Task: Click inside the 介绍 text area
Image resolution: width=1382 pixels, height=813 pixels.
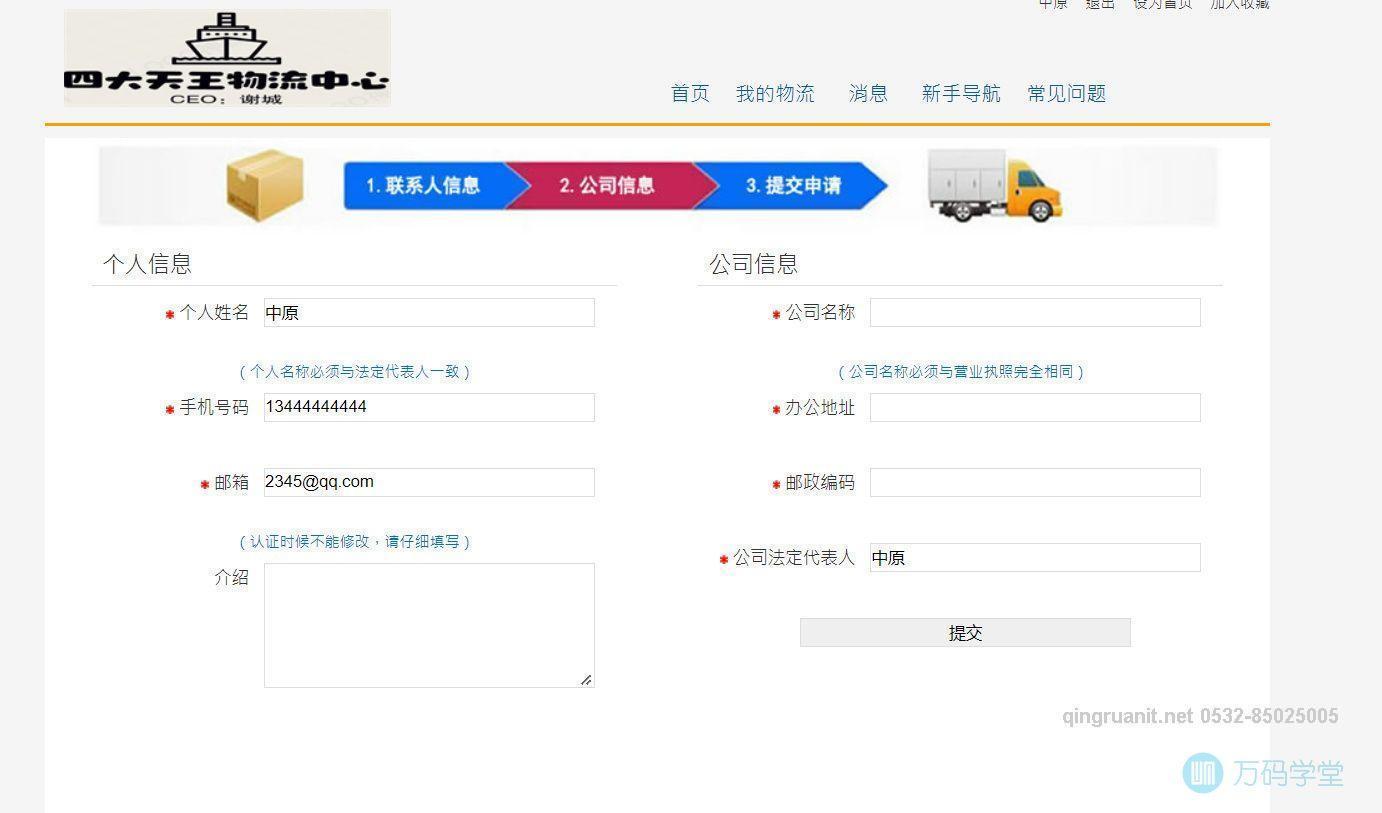Action: (428, 624)
